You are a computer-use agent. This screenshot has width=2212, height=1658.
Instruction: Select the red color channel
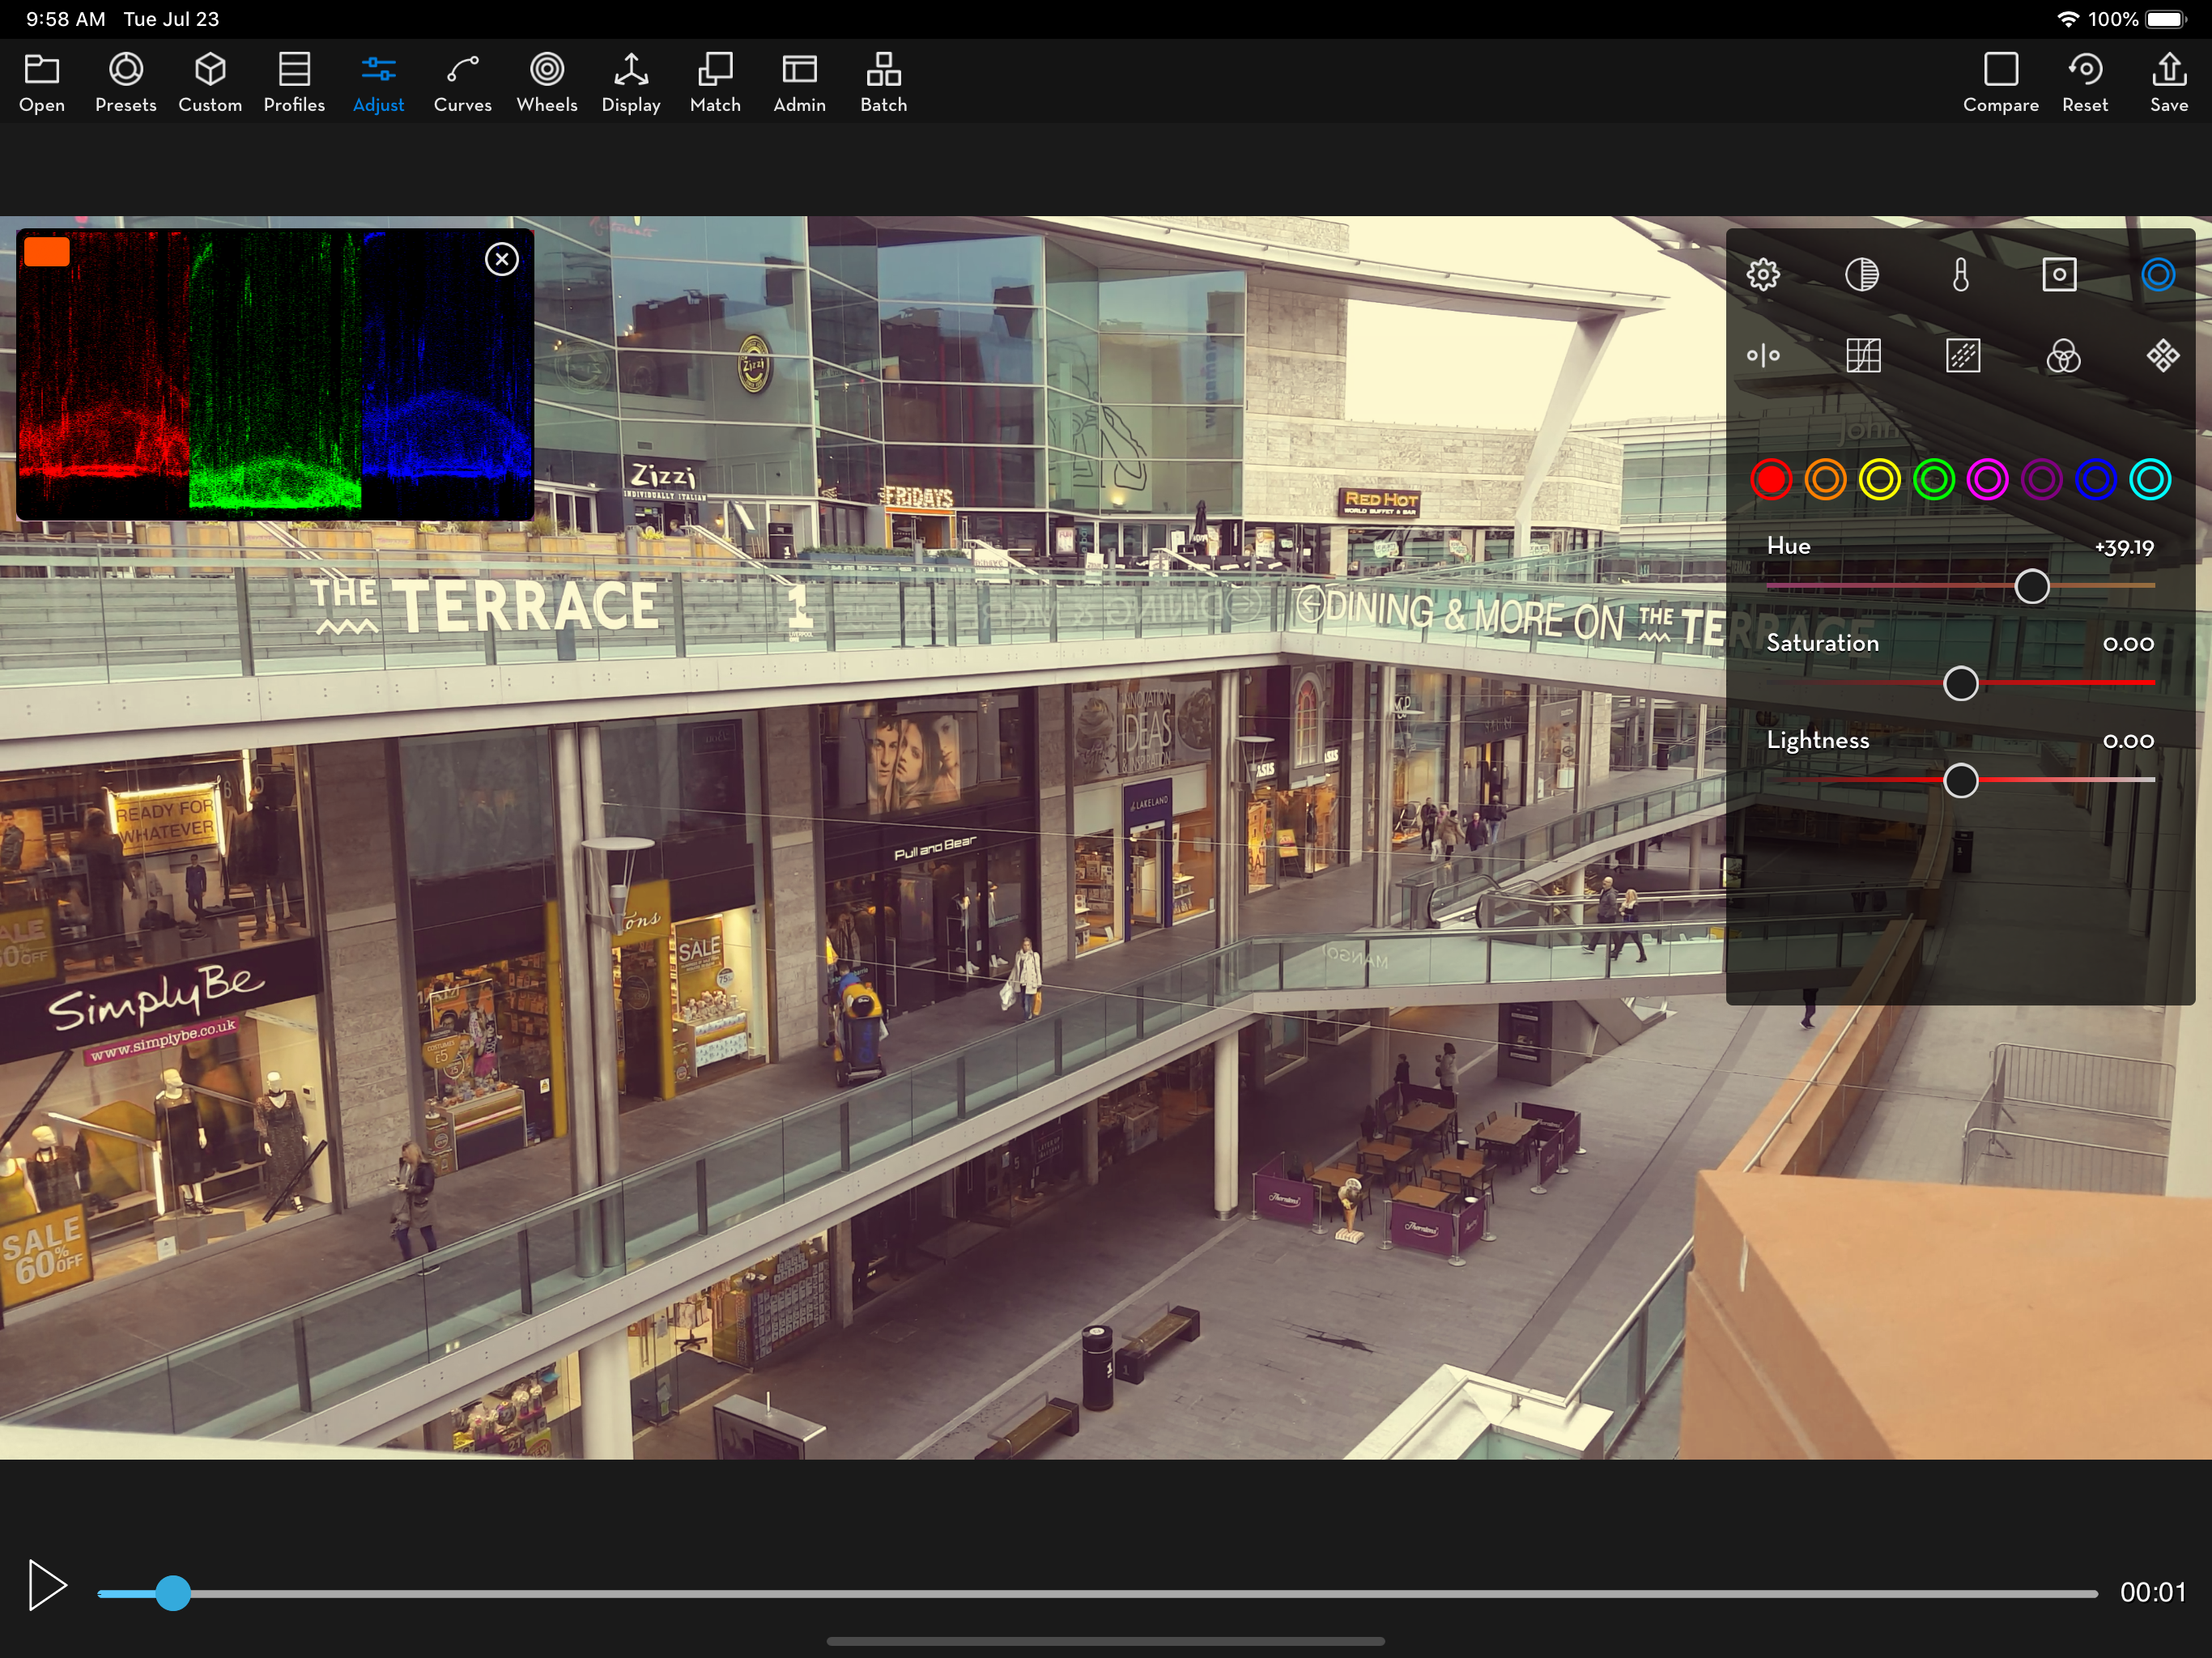(x=1770, y=480)
